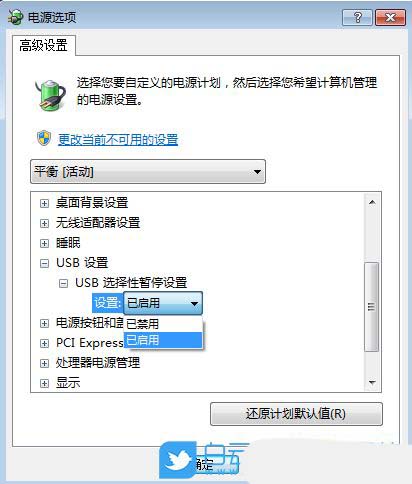Select 已禁用 in the dropdown list
Image resolution: width=412 pixels, height=484 pixels.
163,323
